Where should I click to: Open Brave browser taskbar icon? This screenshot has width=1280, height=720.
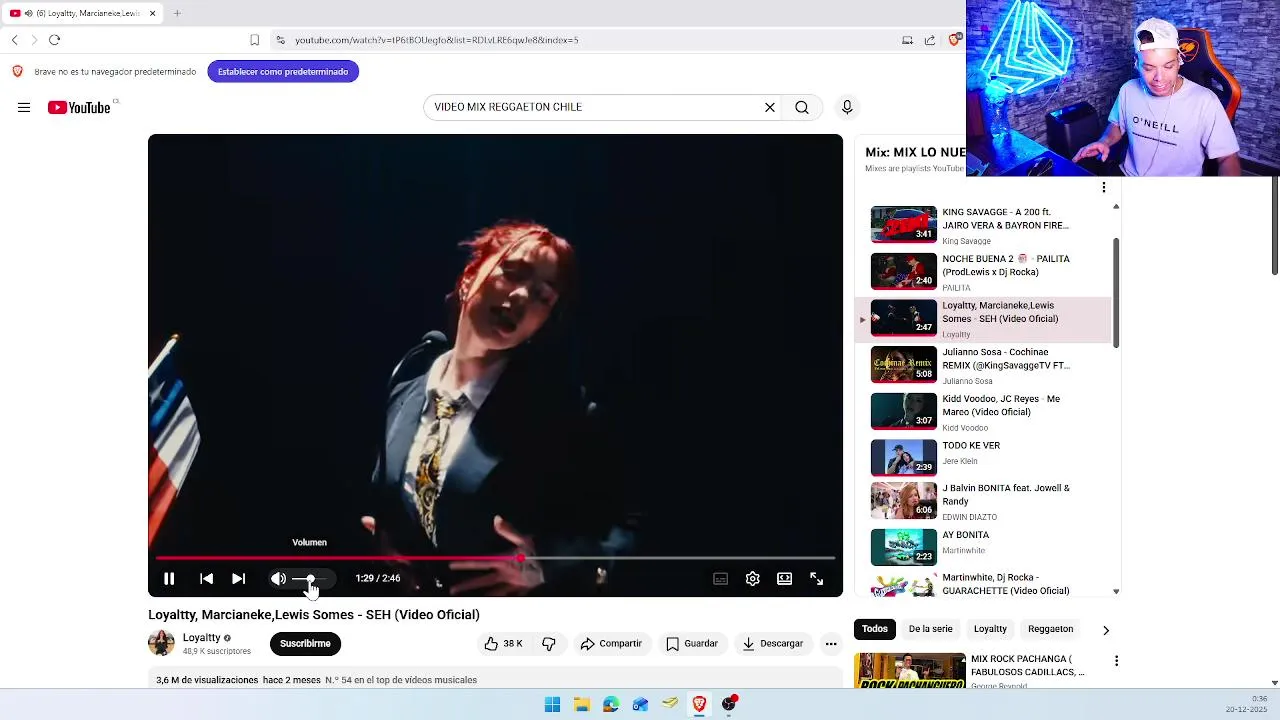coord(699,704)
